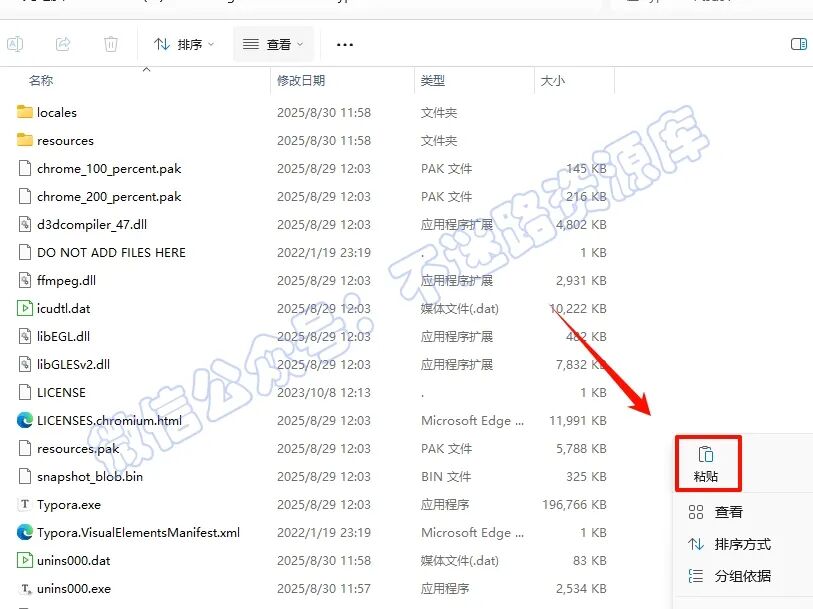Click file name unins000.exe

(74, 588)
